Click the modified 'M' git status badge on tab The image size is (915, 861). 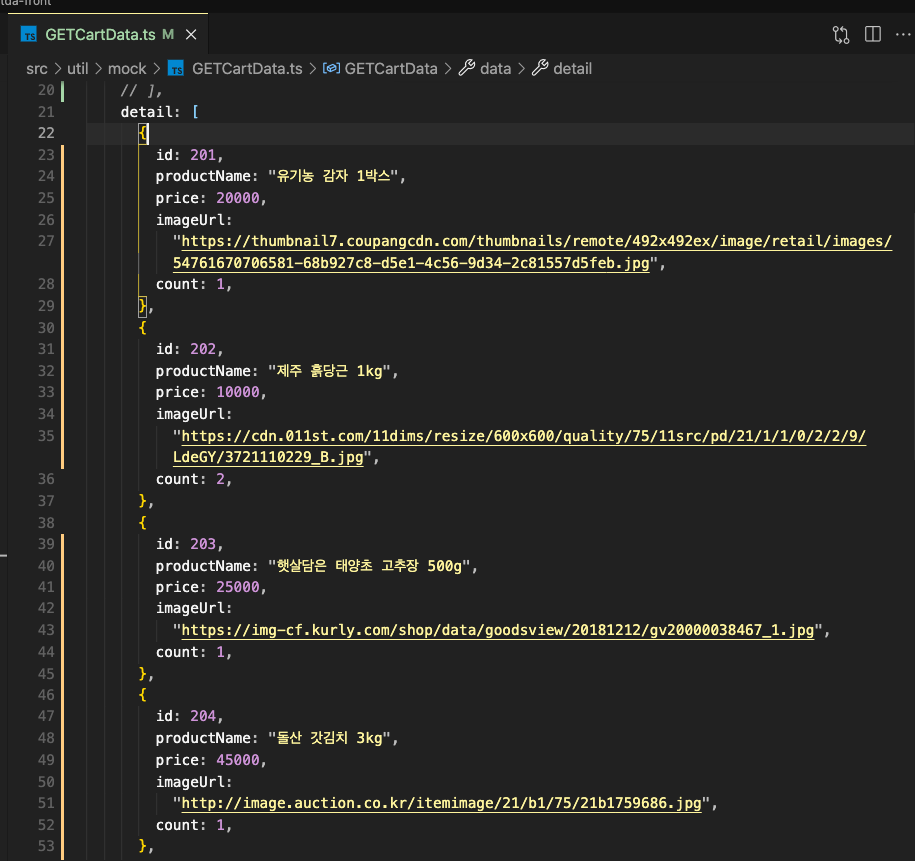[x=169, y=34]
